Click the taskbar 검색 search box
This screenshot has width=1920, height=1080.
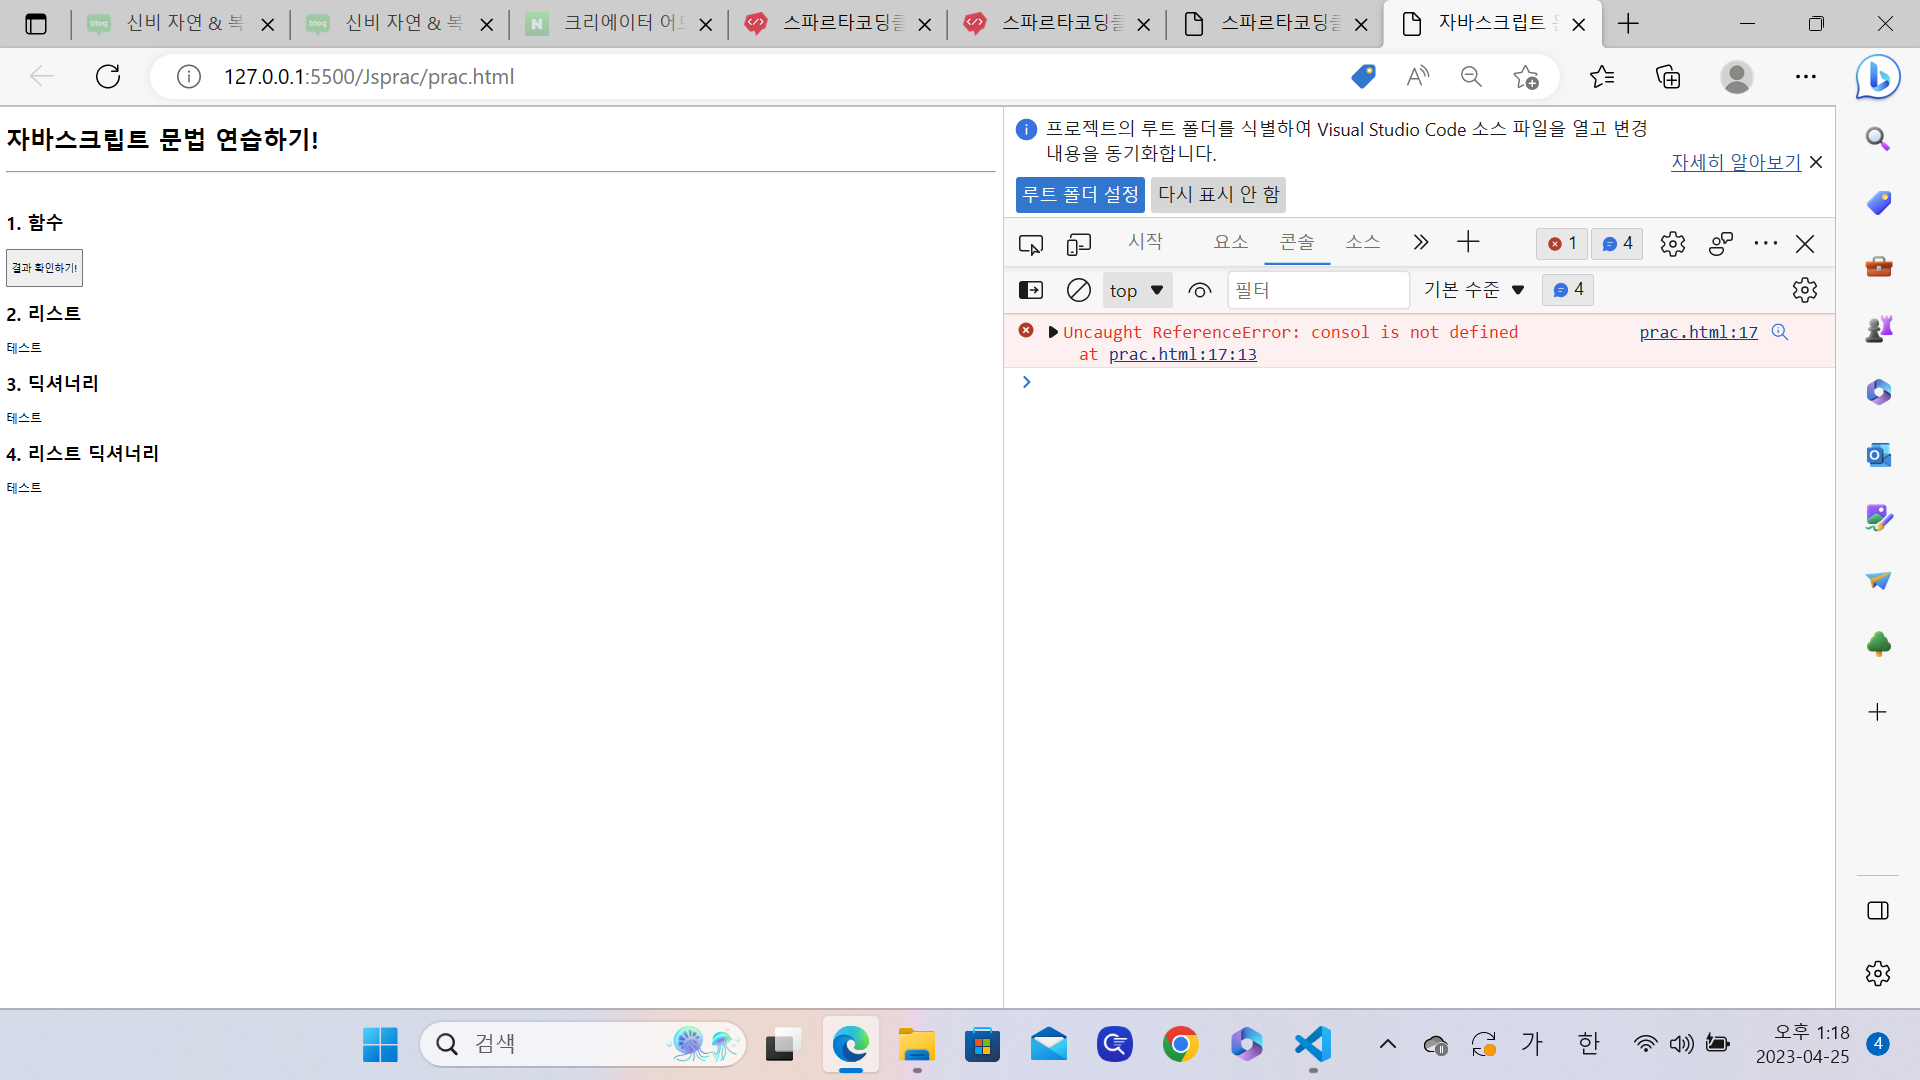582,1045
